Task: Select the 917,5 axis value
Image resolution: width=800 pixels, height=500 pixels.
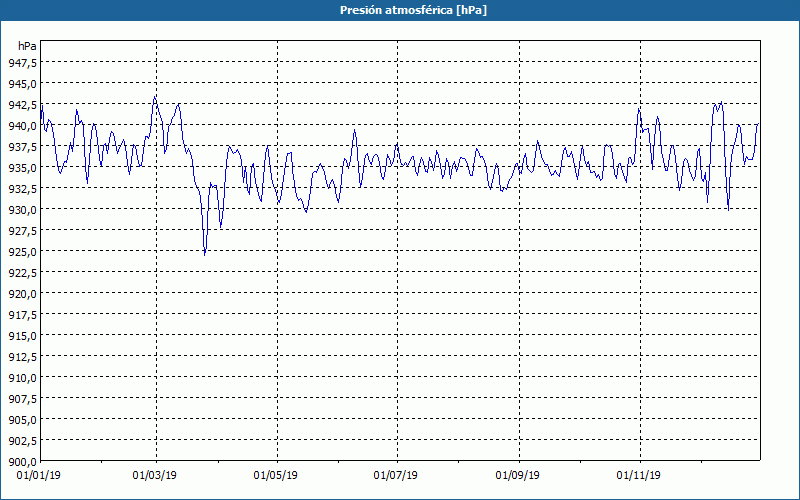Action: (22, 315)
